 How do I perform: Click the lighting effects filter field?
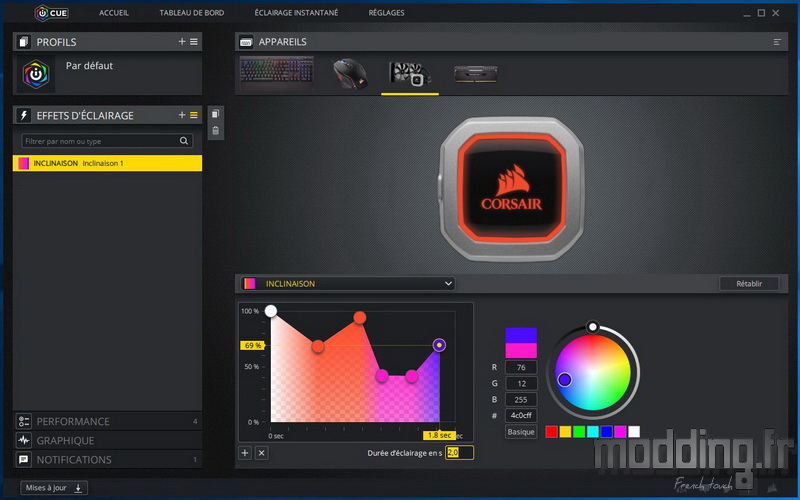107,141
